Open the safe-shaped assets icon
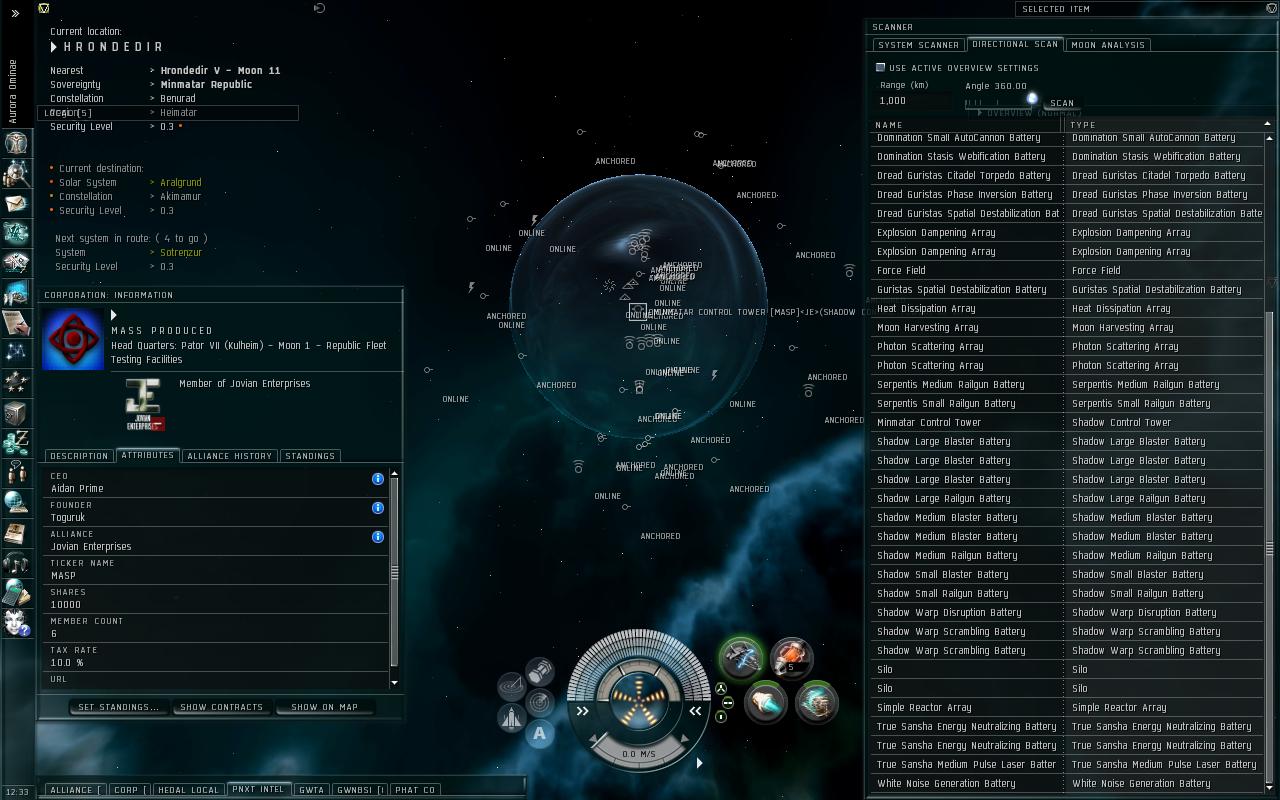 click(x=16, y=413)
